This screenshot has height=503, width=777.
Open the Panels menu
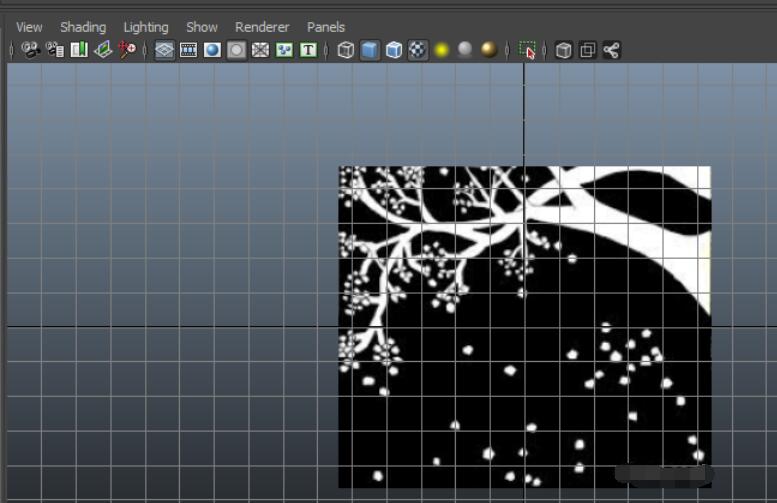326,27
